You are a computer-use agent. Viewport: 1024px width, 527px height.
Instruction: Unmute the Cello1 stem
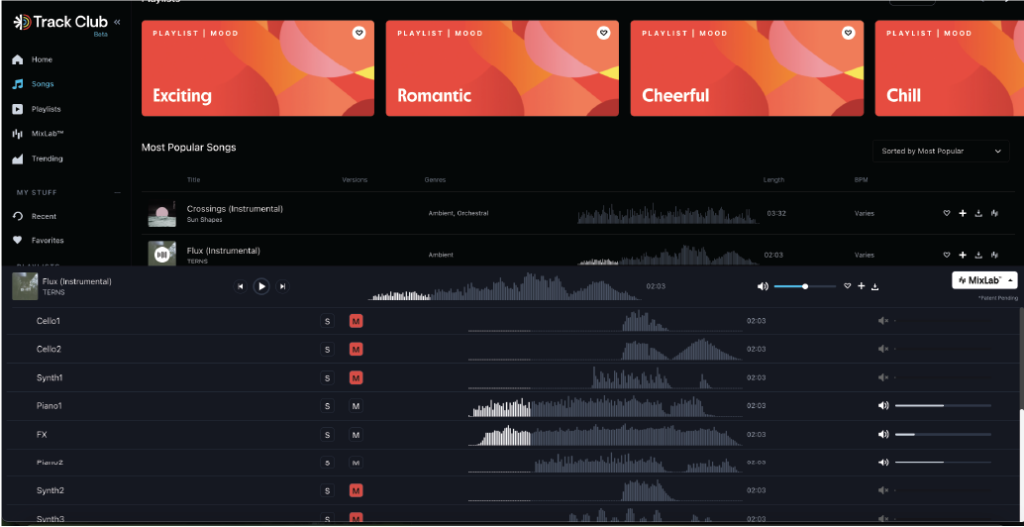[356, 321]
